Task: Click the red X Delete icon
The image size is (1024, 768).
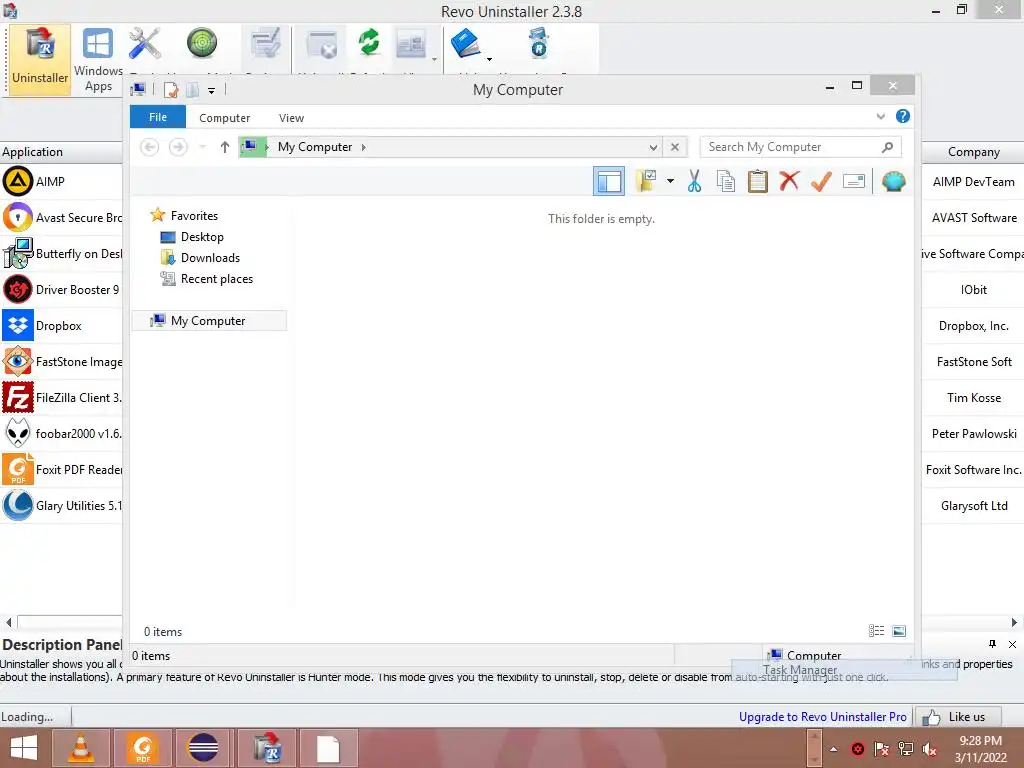Action: pos(789,181)
